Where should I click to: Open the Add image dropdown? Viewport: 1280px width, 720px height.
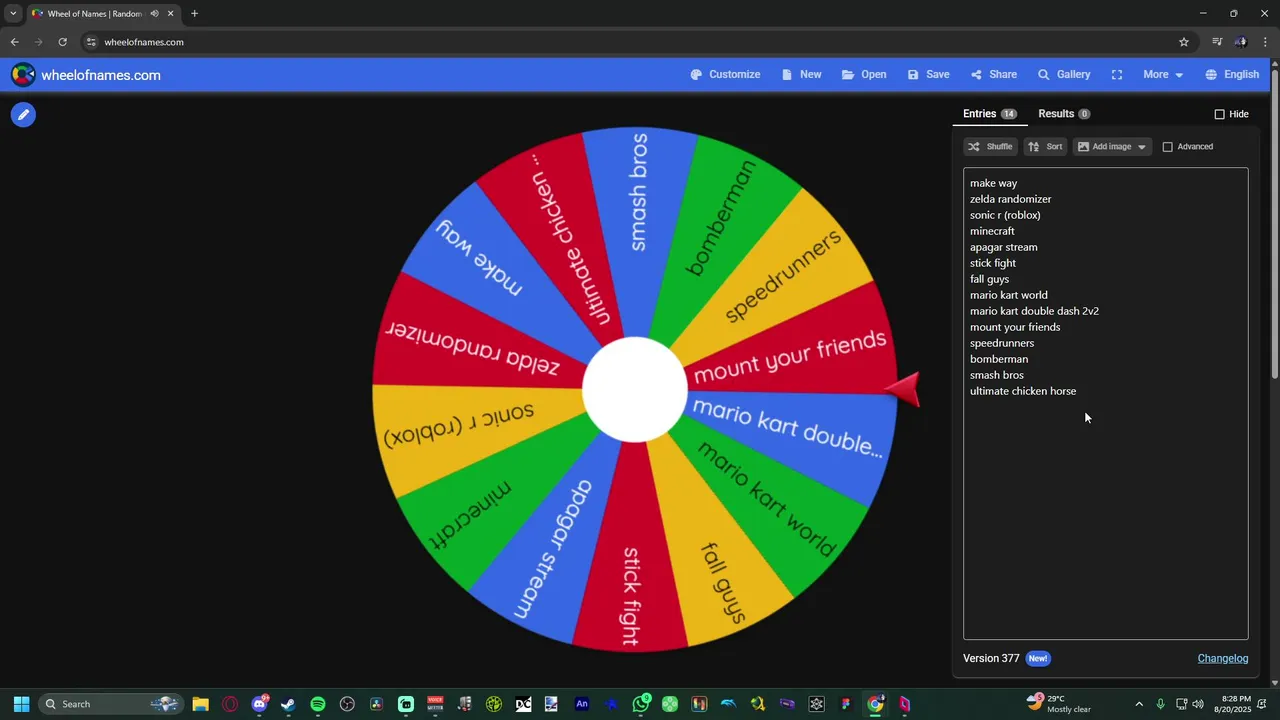[x=1112, y=147]
